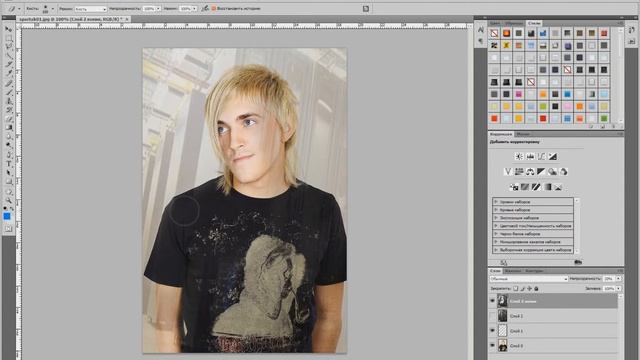The height and width of the screenshot is (360, 640).
Task: Close the spevitok01.jpg document tab
Action: pyautogui.click(x=127, y=19)
